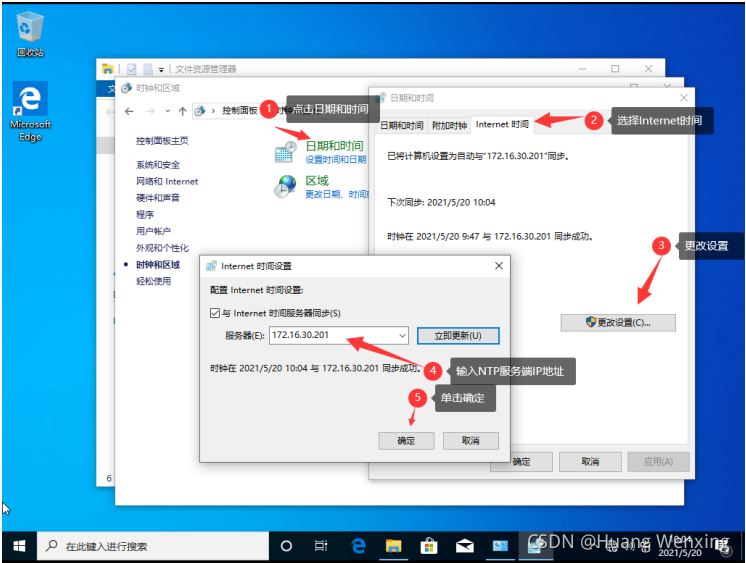Open 程序 category in sidebar
Image resolution: width=746 pixels, height=563 pixels.
coord(145,215)
